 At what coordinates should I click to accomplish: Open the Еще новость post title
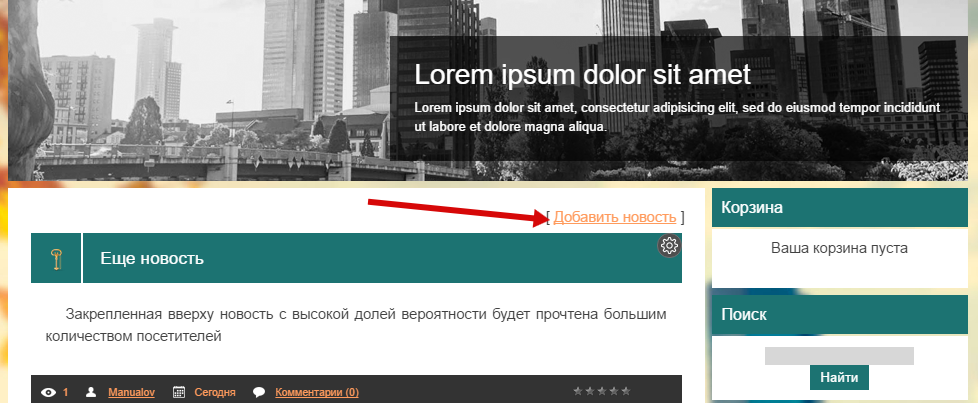152,259
